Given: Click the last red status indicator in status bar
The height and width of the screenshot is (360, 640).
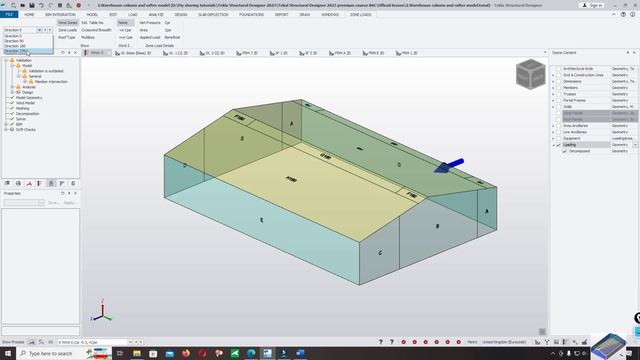Looking at the screenshot, I should tap(458, 342).
